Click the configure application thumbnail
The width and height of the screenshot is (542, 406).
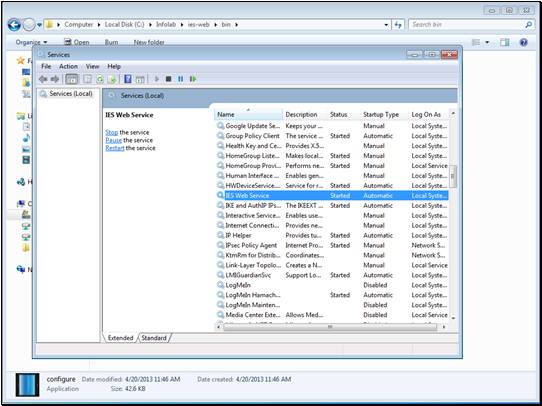pyautogui.click(x=27, y=385)
